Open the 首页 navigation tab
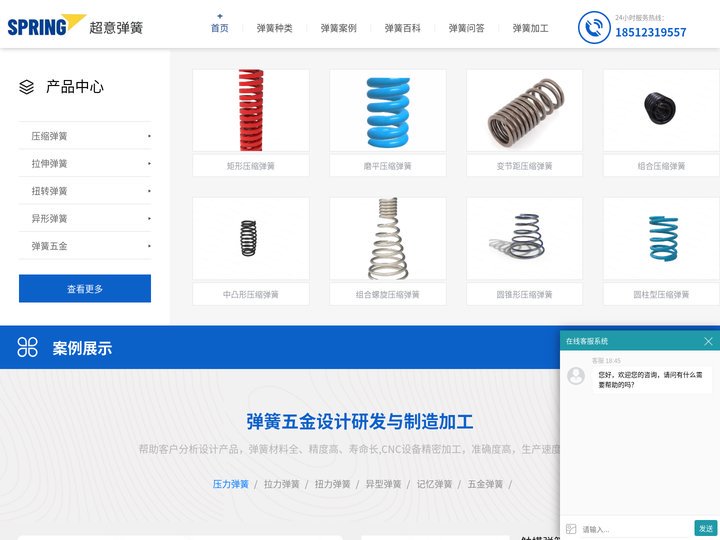This screenshot has width=720, height=540. [x=219, y=28]
